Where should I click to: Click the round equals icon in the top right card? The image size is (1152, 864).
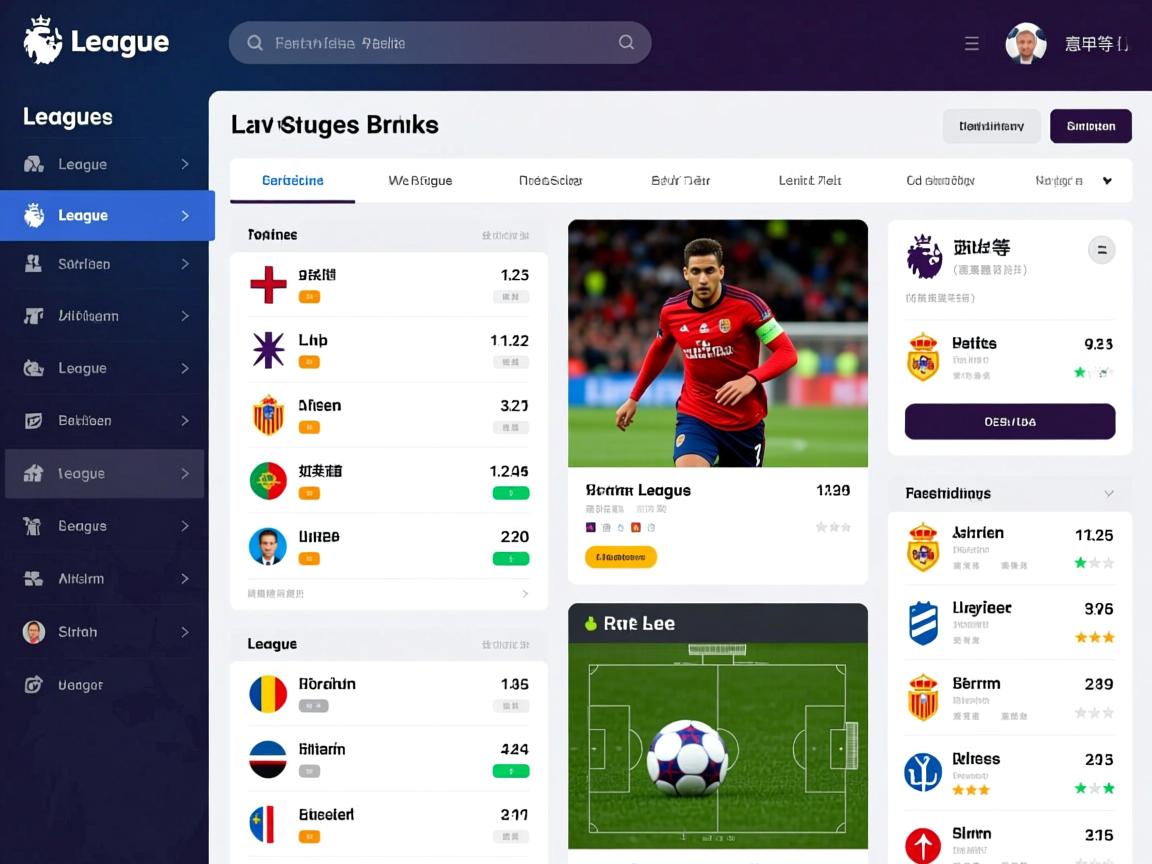[1101, 251]
